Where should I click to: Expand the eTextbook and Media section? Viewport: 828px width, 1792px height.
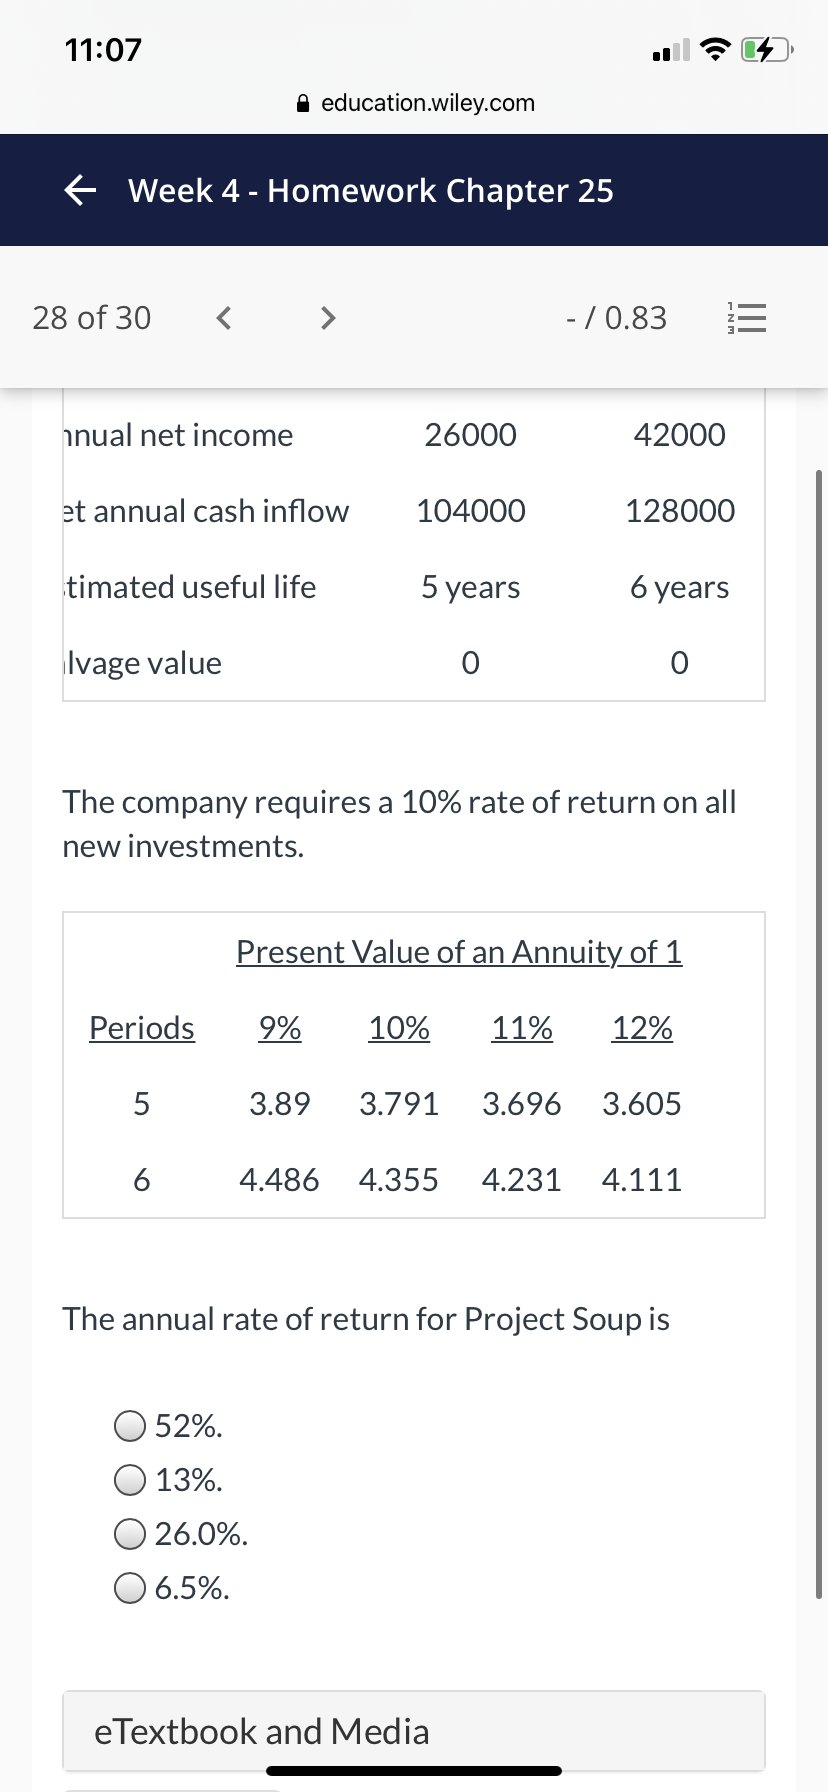[414, 1731]
